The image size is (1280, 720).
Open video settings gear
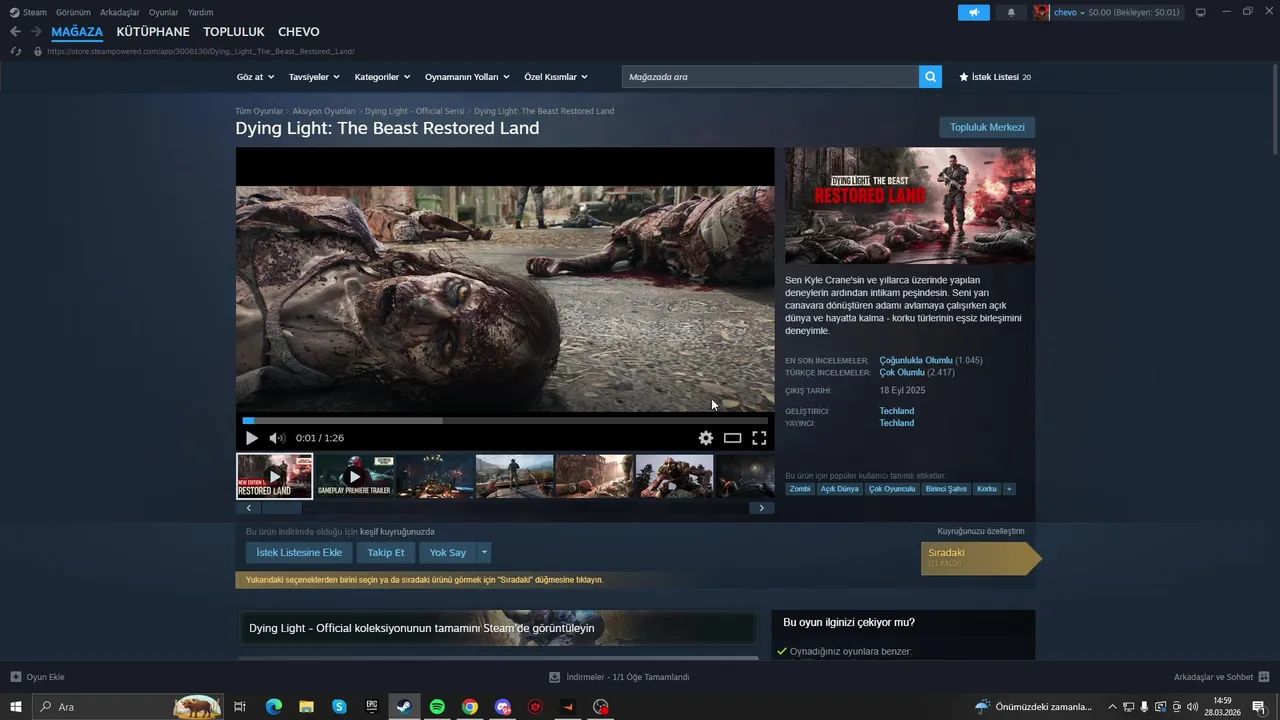tap(706, 438)
